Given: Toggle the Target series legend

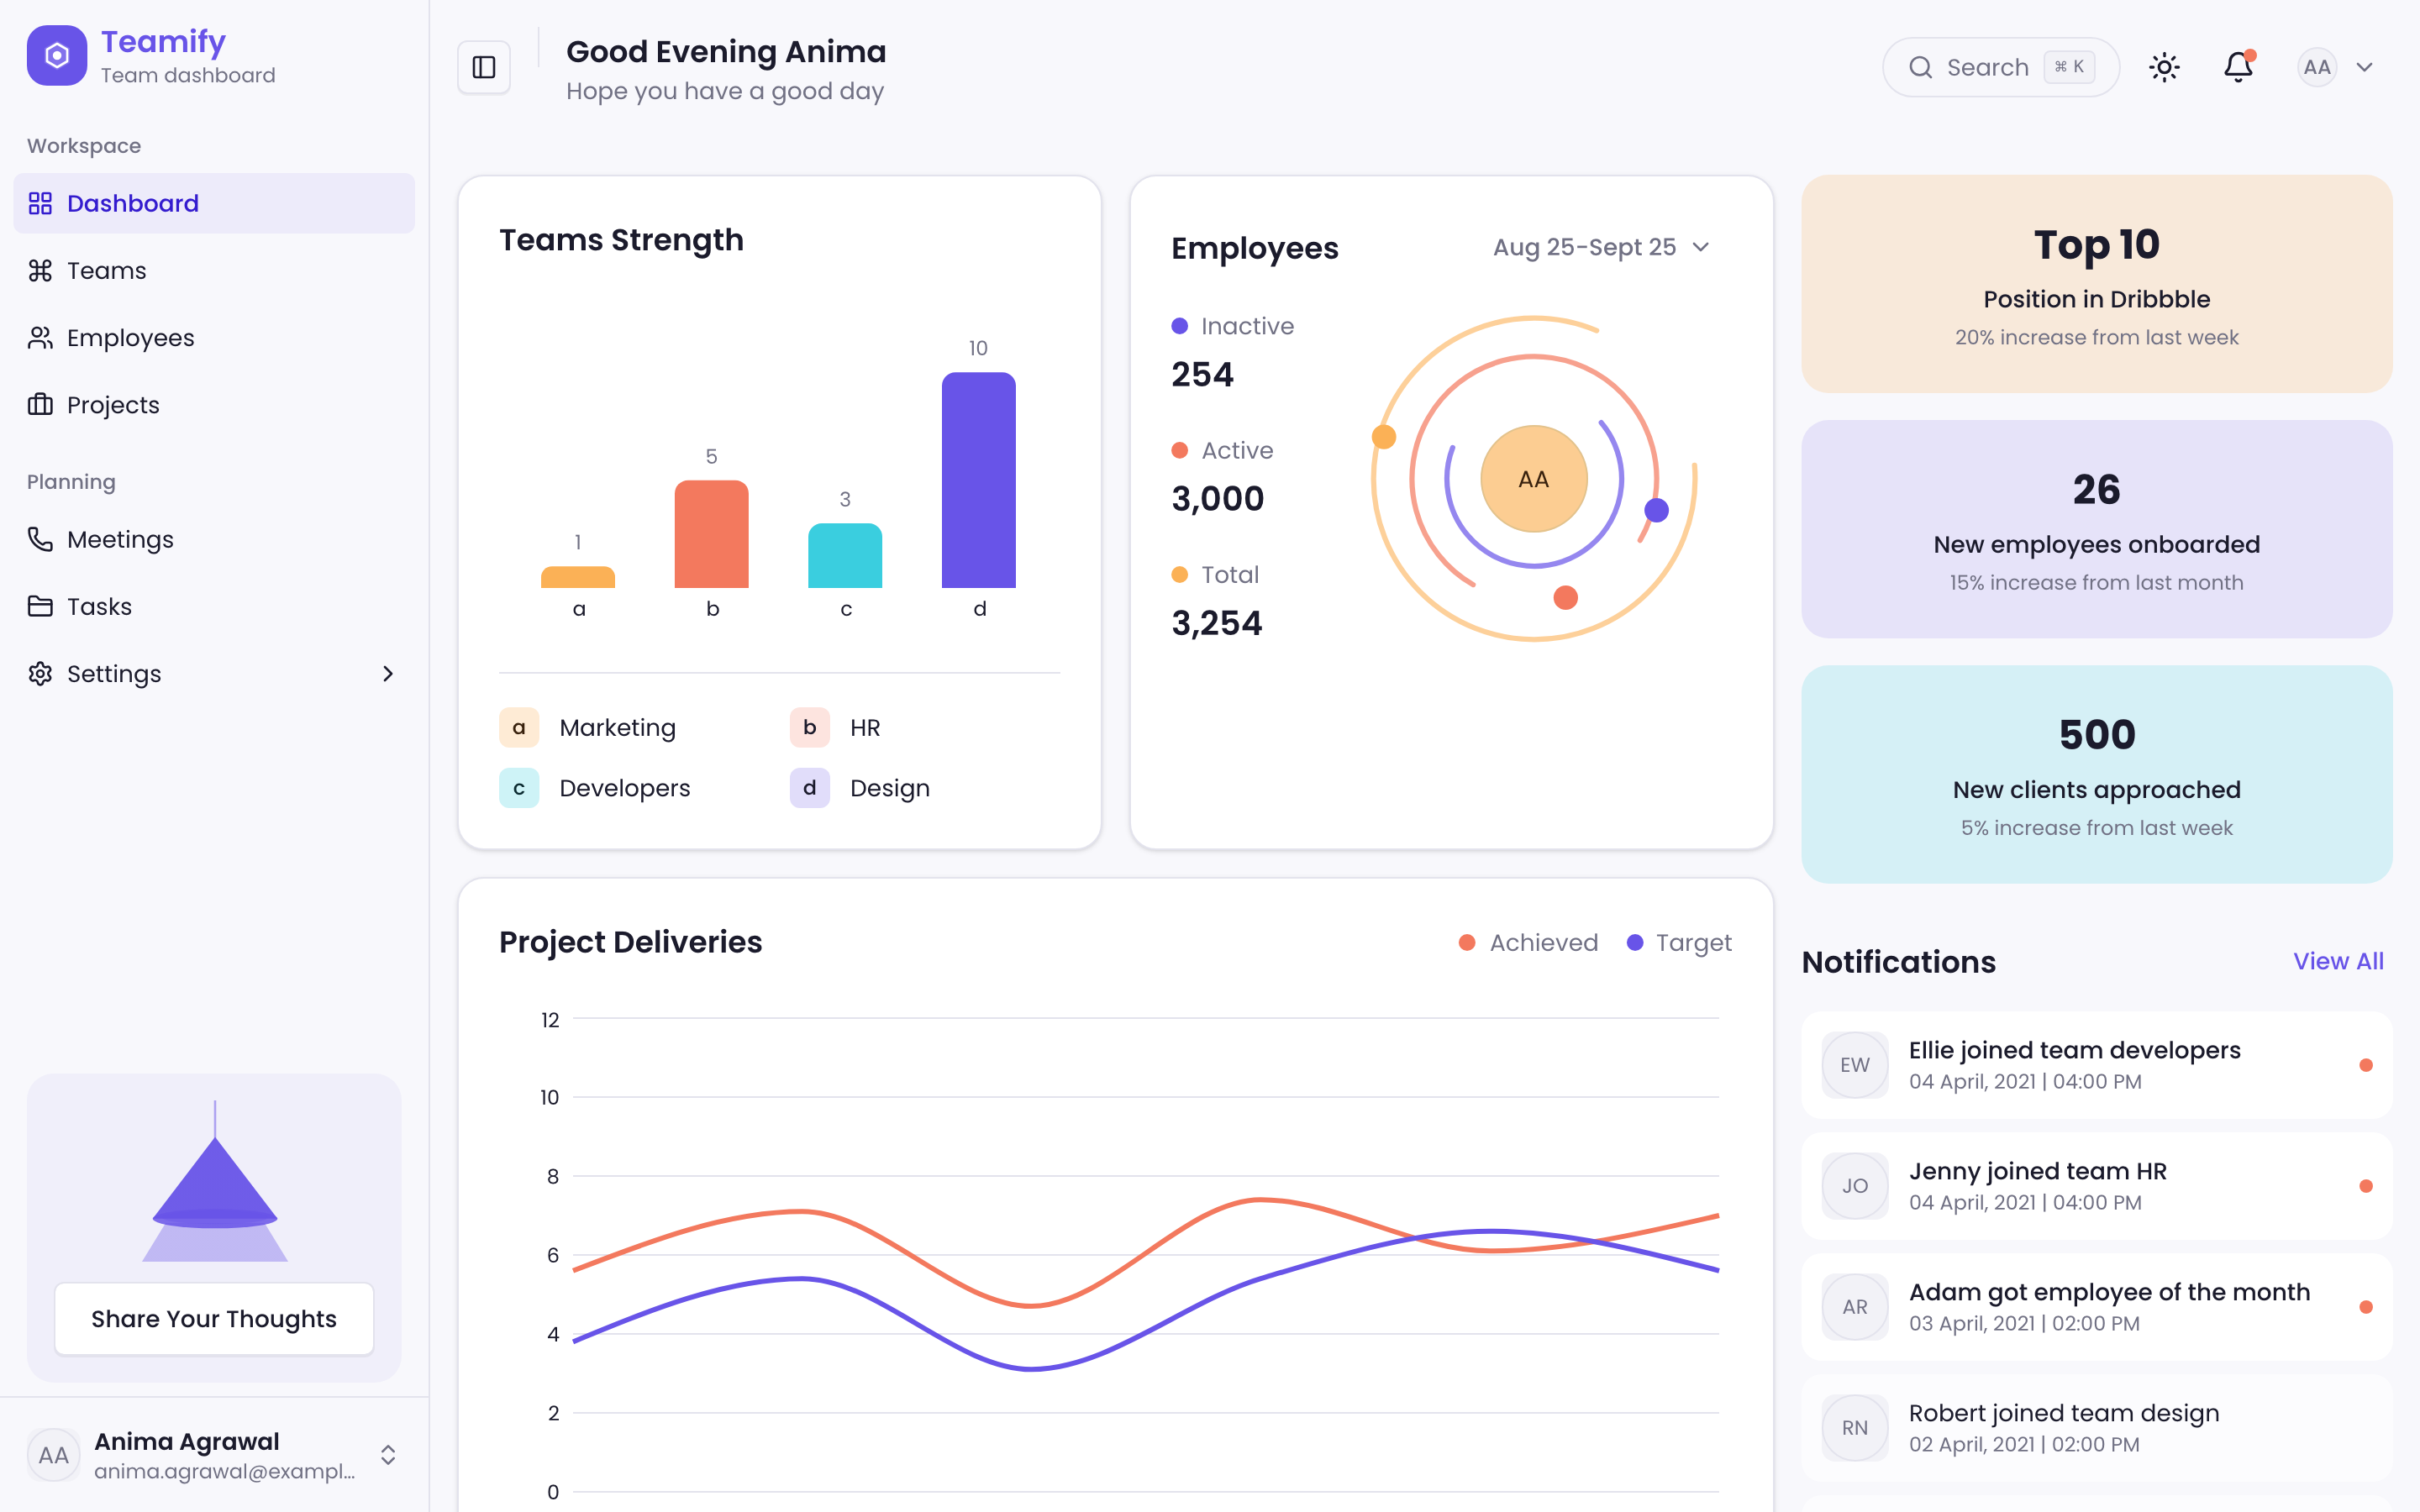Looking at the screenshot, I should (x=1679, y=942).
